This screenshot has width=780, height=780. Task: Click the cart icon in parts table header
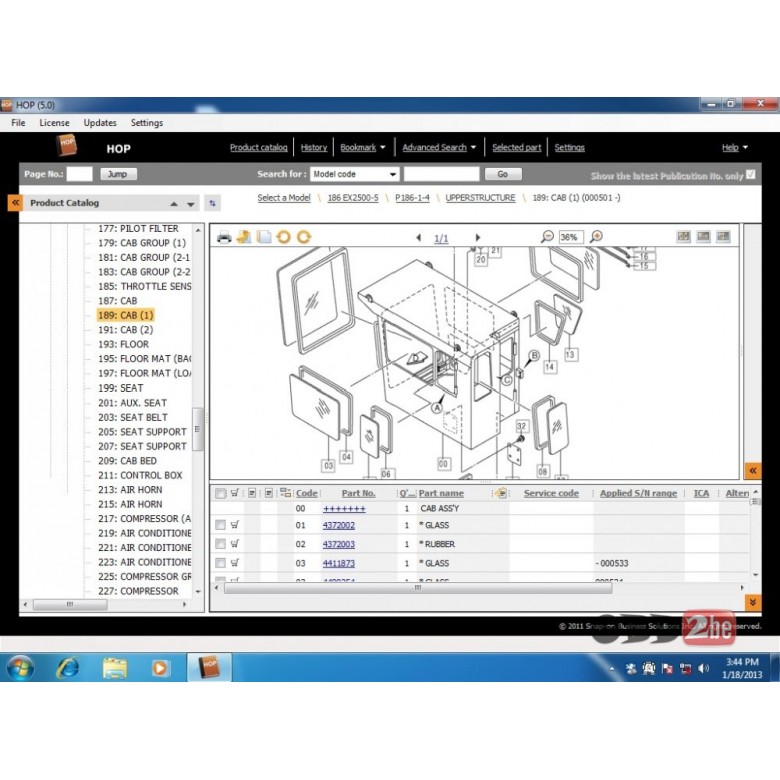click(x=235, y=492)
